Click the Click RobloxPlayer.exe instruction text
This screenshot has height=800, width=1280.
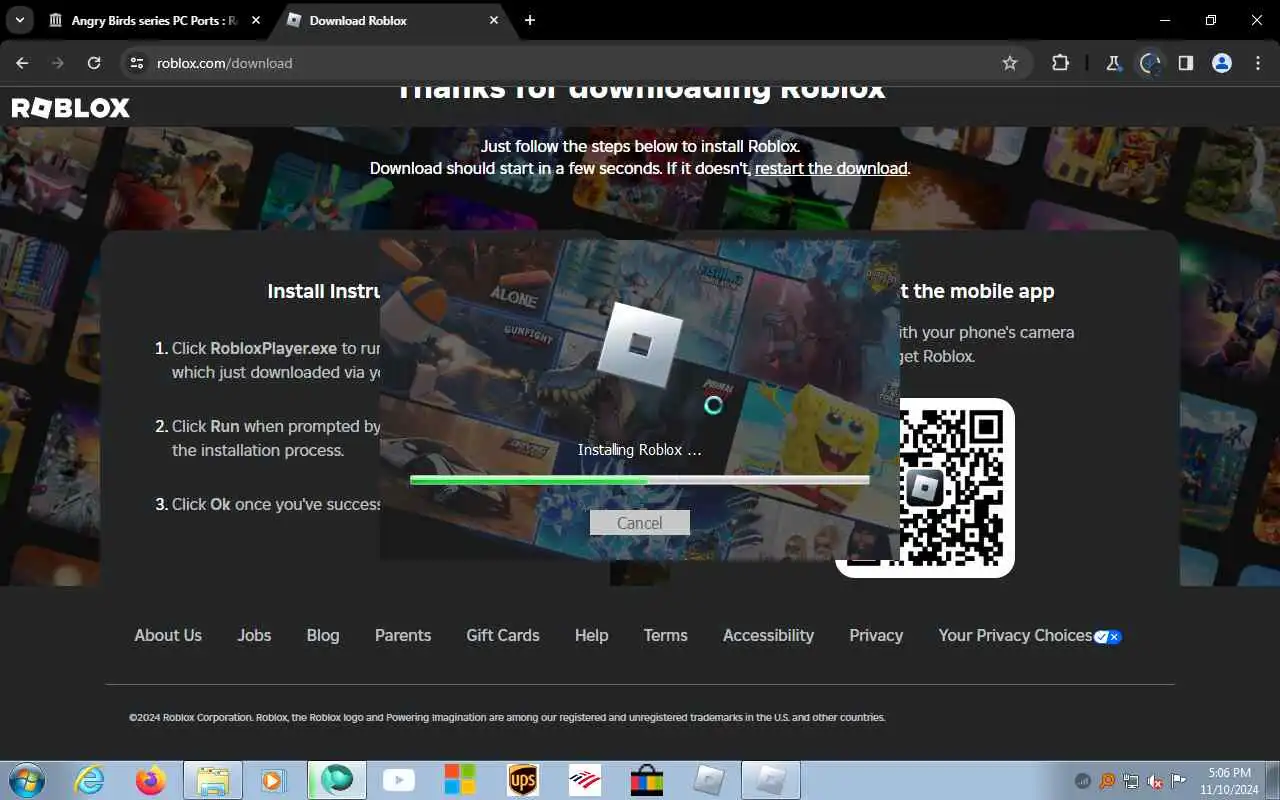click(276, 360)
